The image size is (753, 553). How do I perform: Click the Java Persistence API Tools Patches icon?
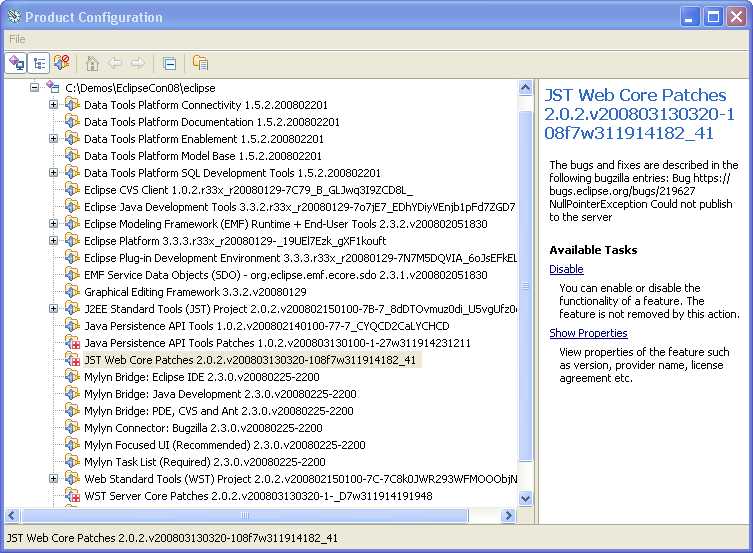tap(72, 343)
